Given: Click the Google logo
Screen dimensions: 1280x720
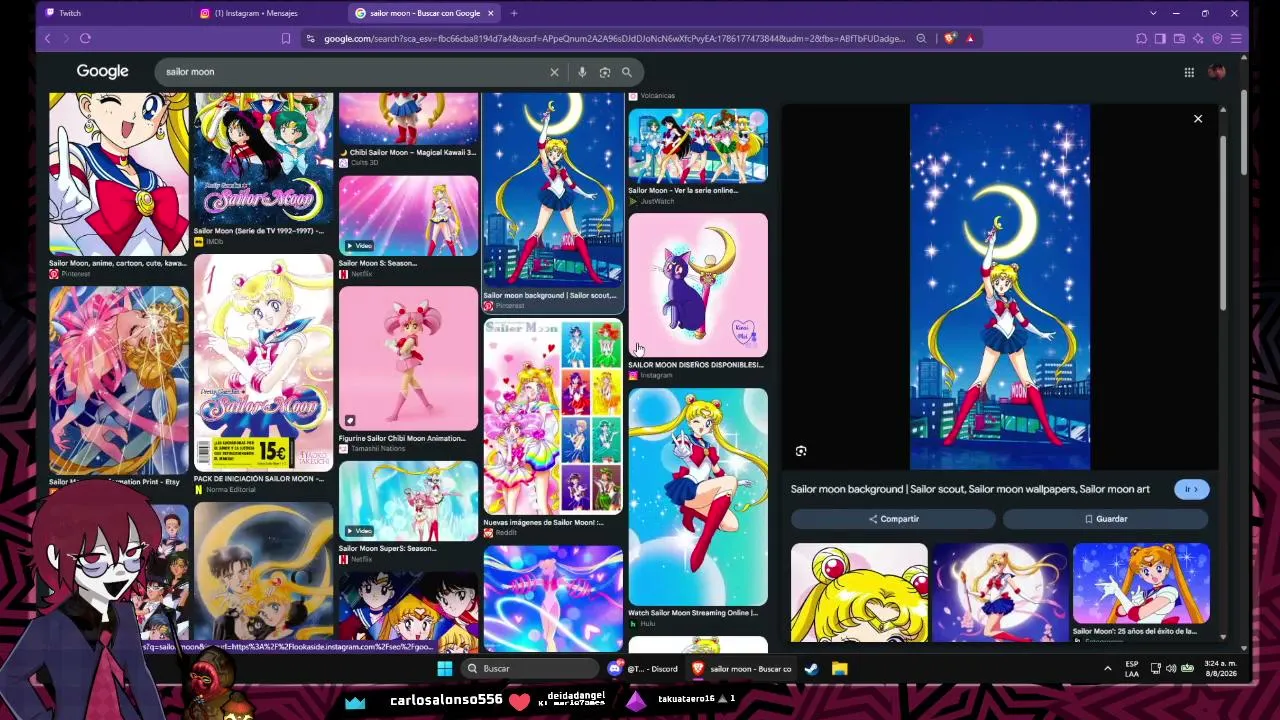Looking at the screenshot, I should 103,72.
